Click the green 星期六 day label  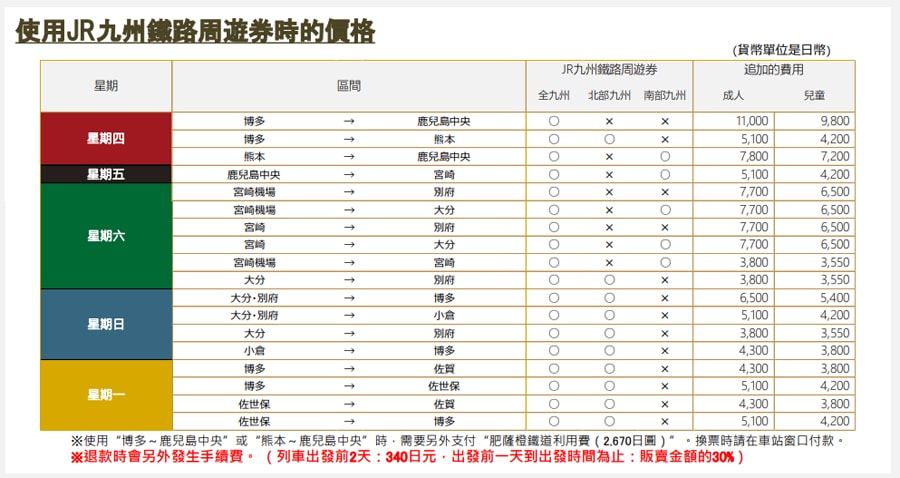click(106, 236)
